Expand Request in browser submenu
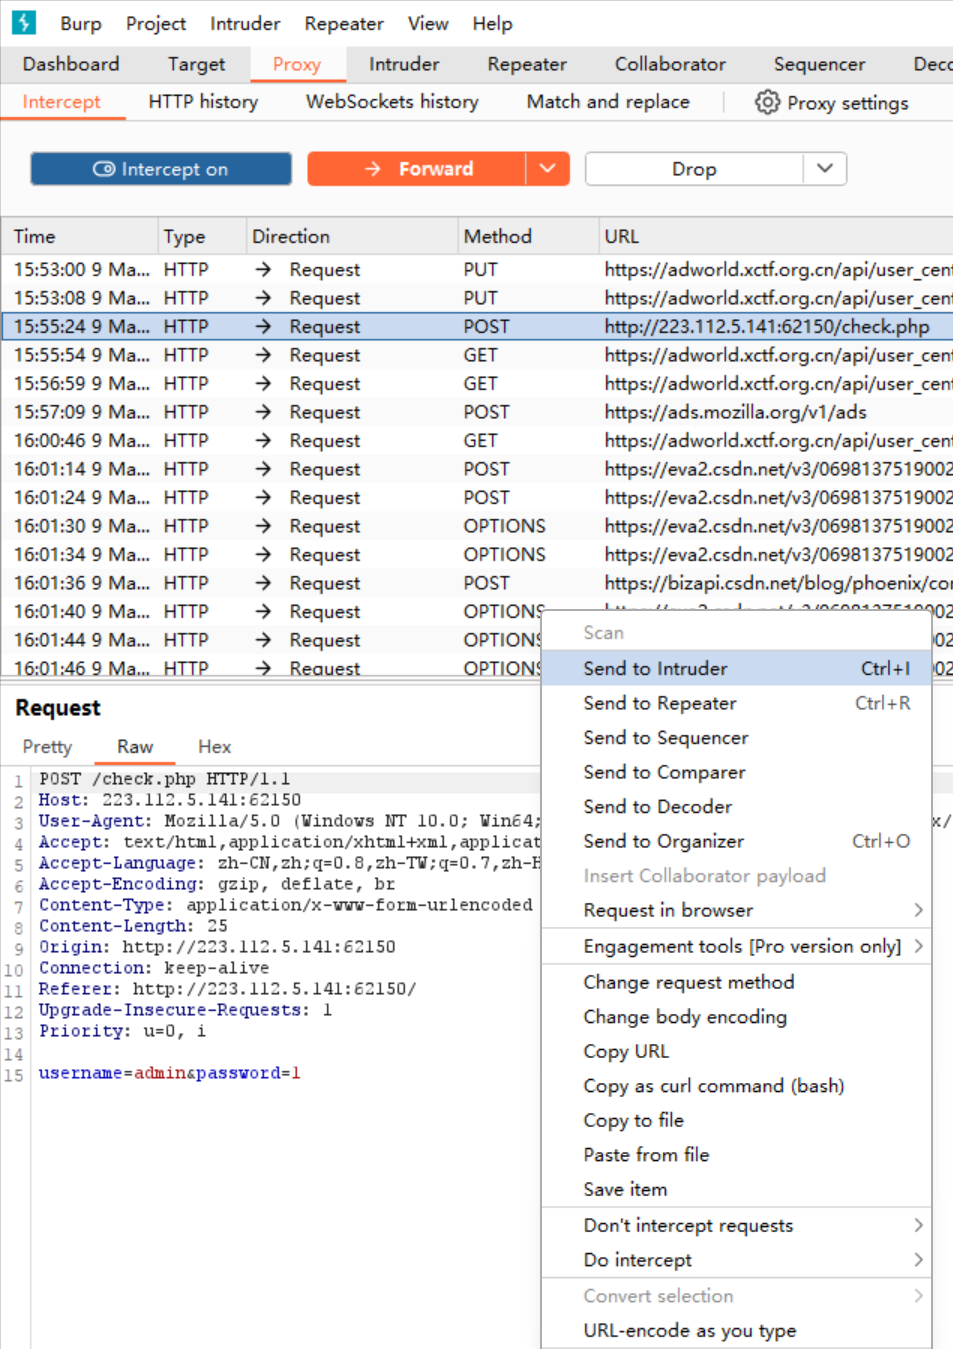 click(736, 910)
